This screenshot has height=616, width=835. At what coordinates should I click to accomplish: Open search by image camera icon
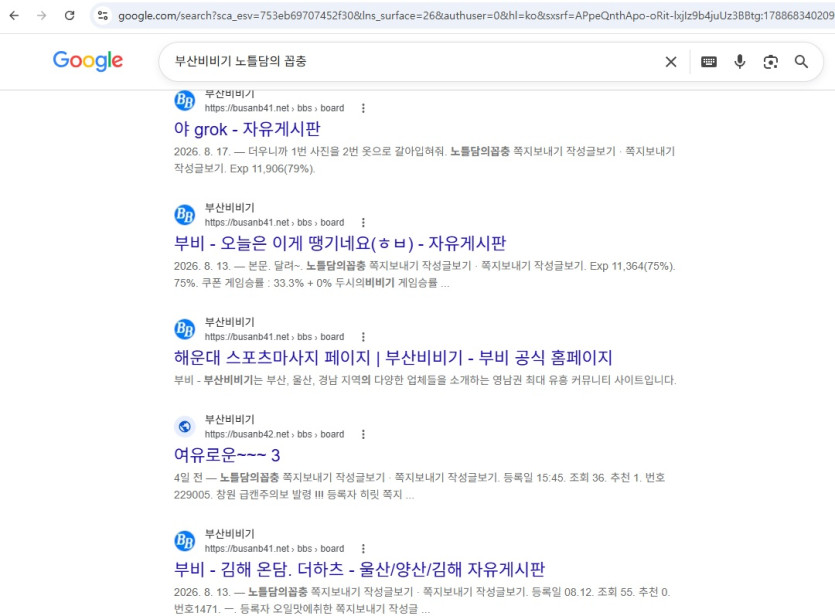tap(771, 62)
